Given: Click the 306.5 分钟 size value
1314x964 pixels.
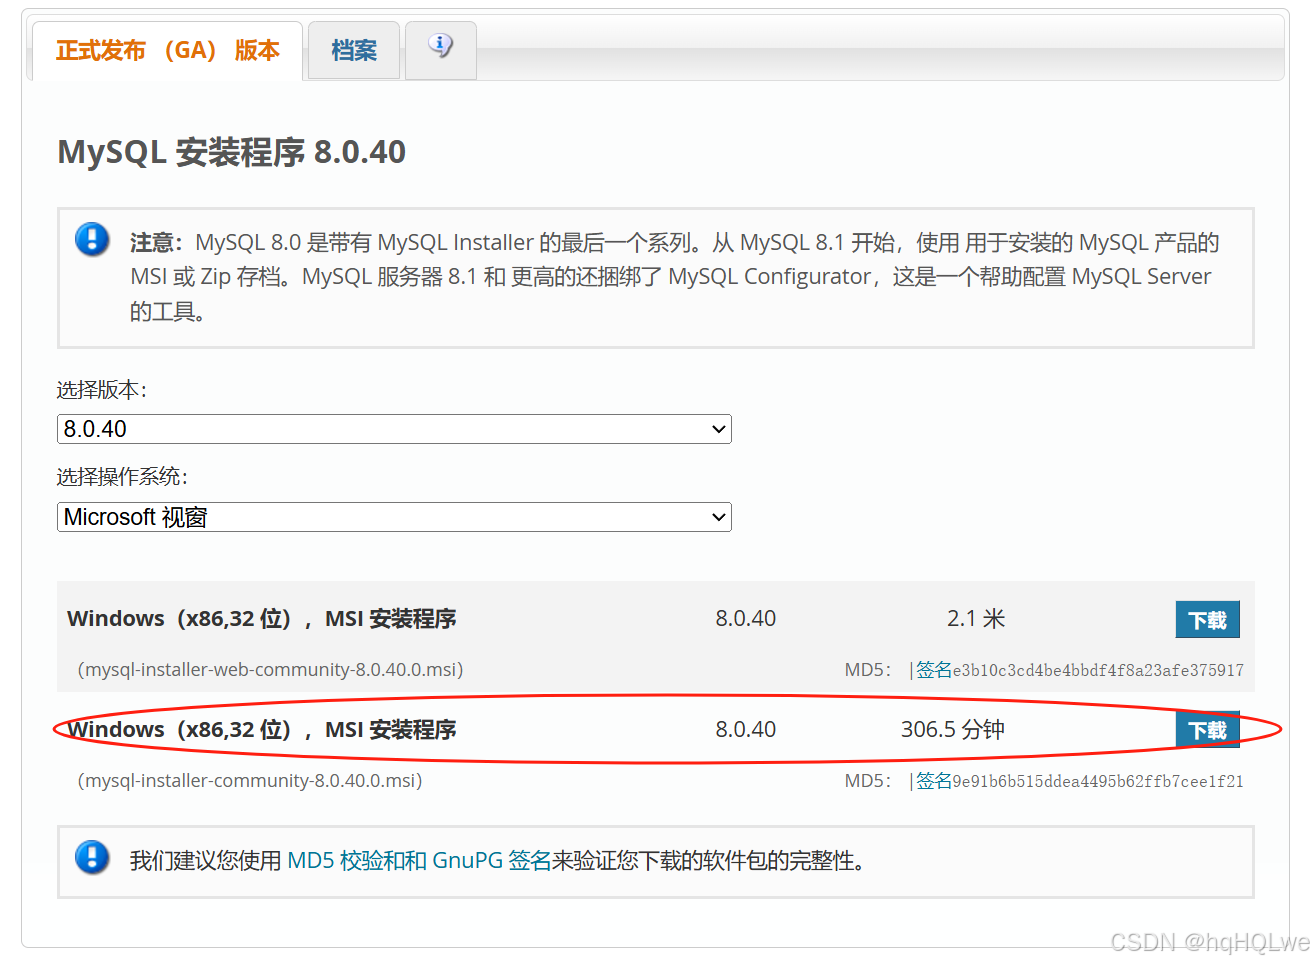Looking at the screenshot, I should pos(953,730).
